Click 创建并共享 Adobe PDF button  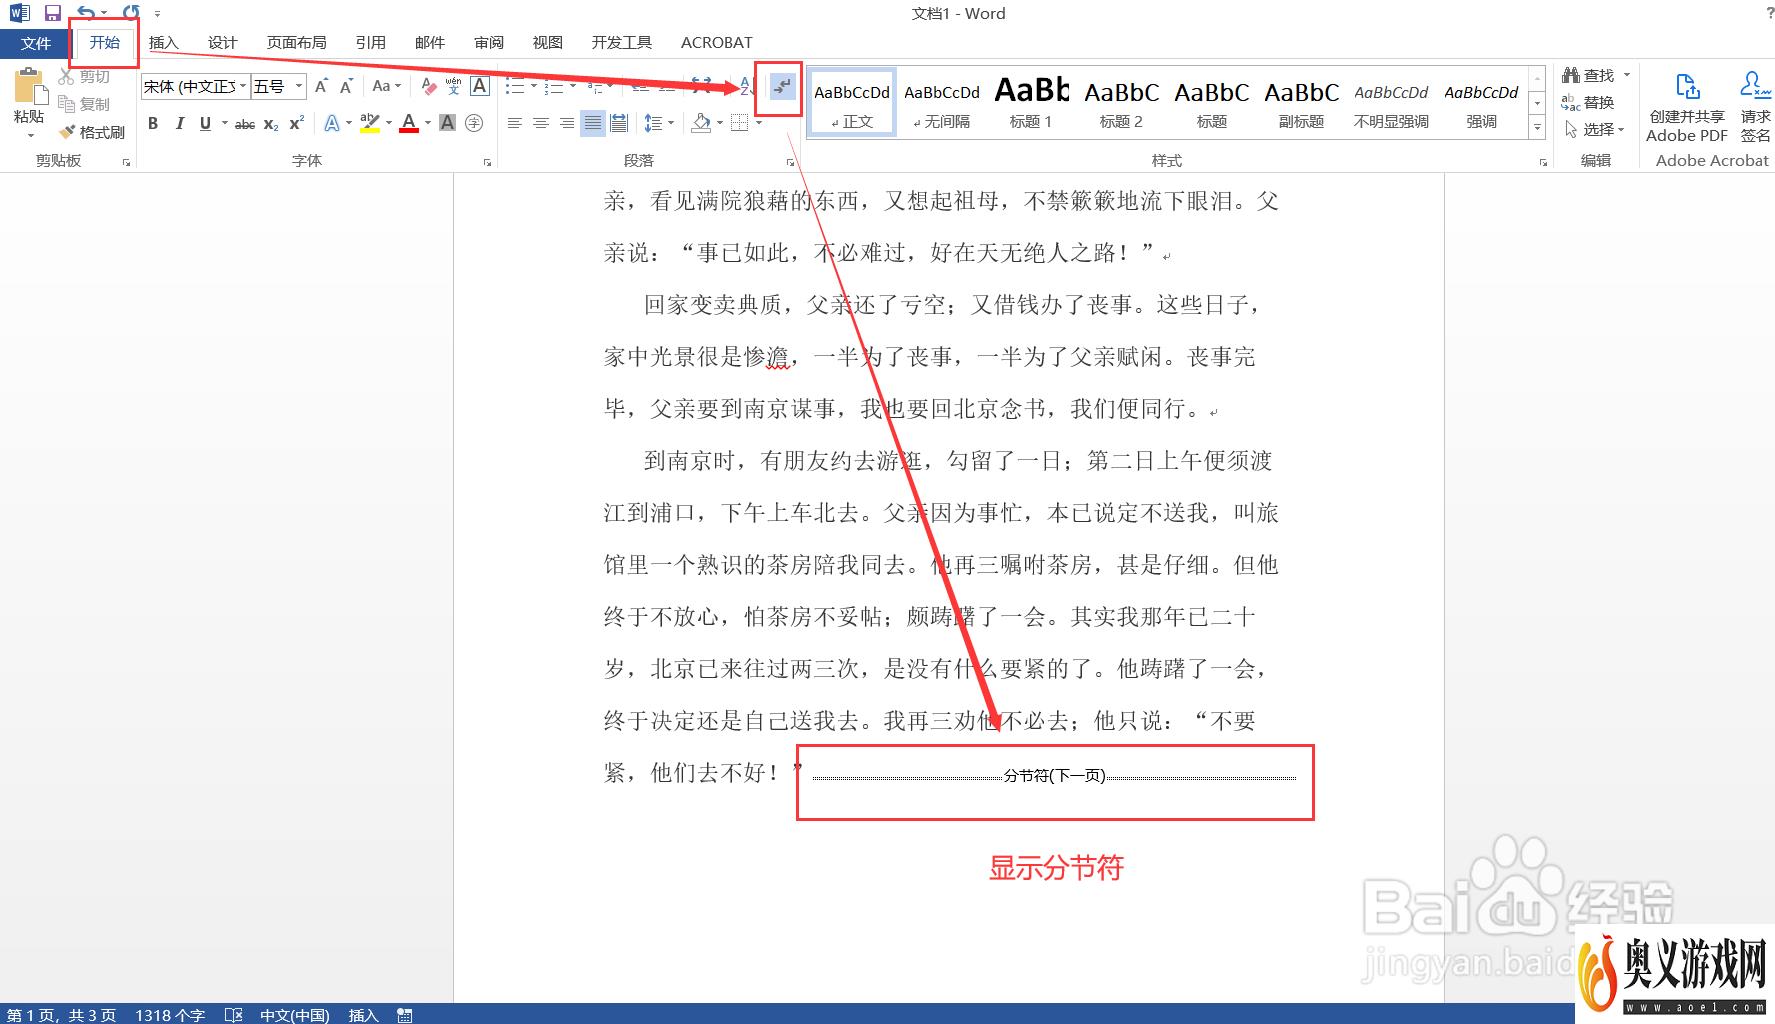(1687, 106)
